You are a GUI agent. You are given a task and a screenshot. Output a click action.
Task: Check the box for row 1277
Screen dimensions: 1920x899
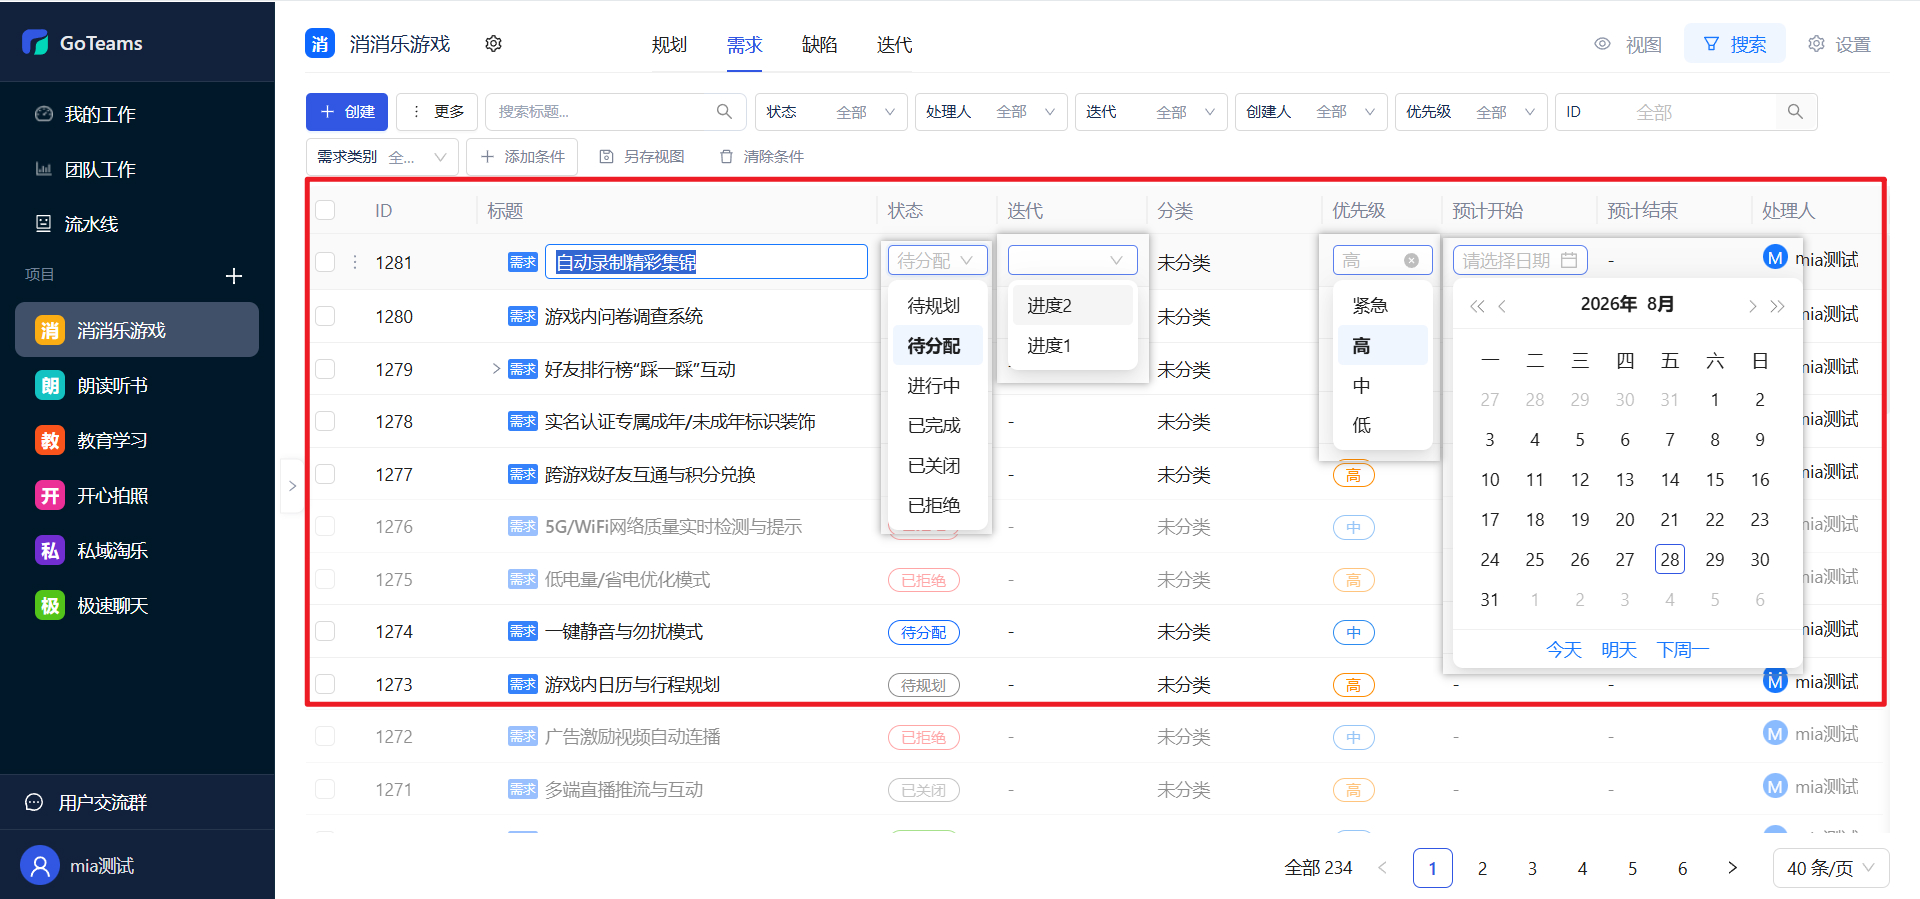coord(325,474)
